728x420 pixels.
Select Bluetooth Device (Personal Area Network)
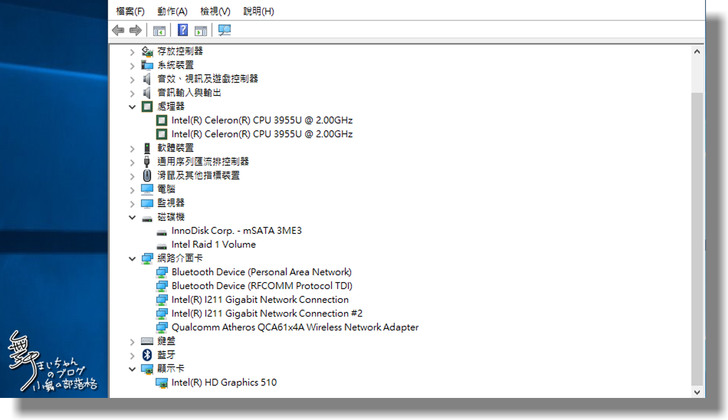coord(261,272)
